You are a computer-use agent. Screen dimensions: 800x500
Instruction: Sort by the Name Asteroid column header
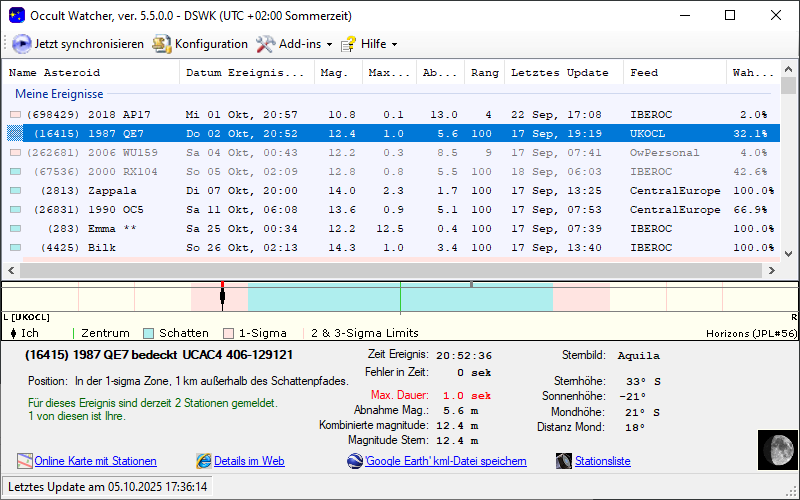55,73
